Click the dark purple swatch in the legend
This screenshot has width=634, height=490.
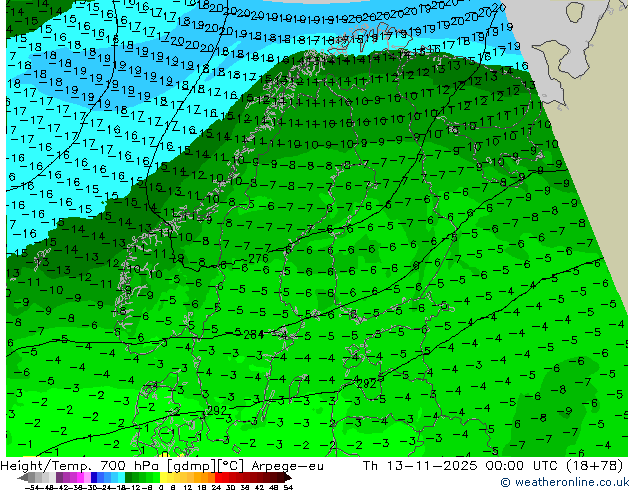pos(59,478)
